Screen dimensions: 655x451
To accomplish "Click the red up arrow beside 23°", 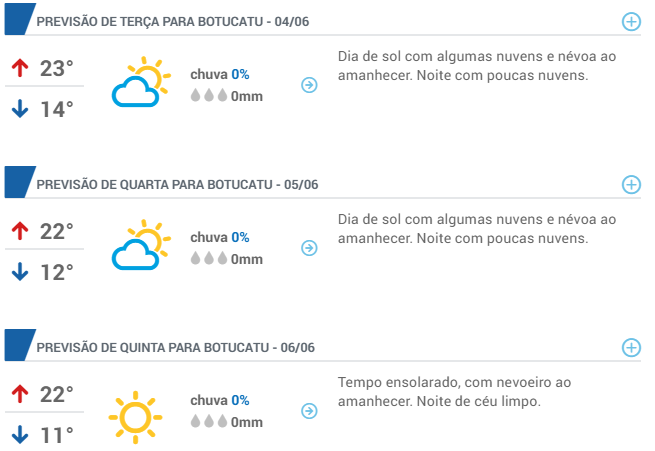I will (x=20, y=68).
